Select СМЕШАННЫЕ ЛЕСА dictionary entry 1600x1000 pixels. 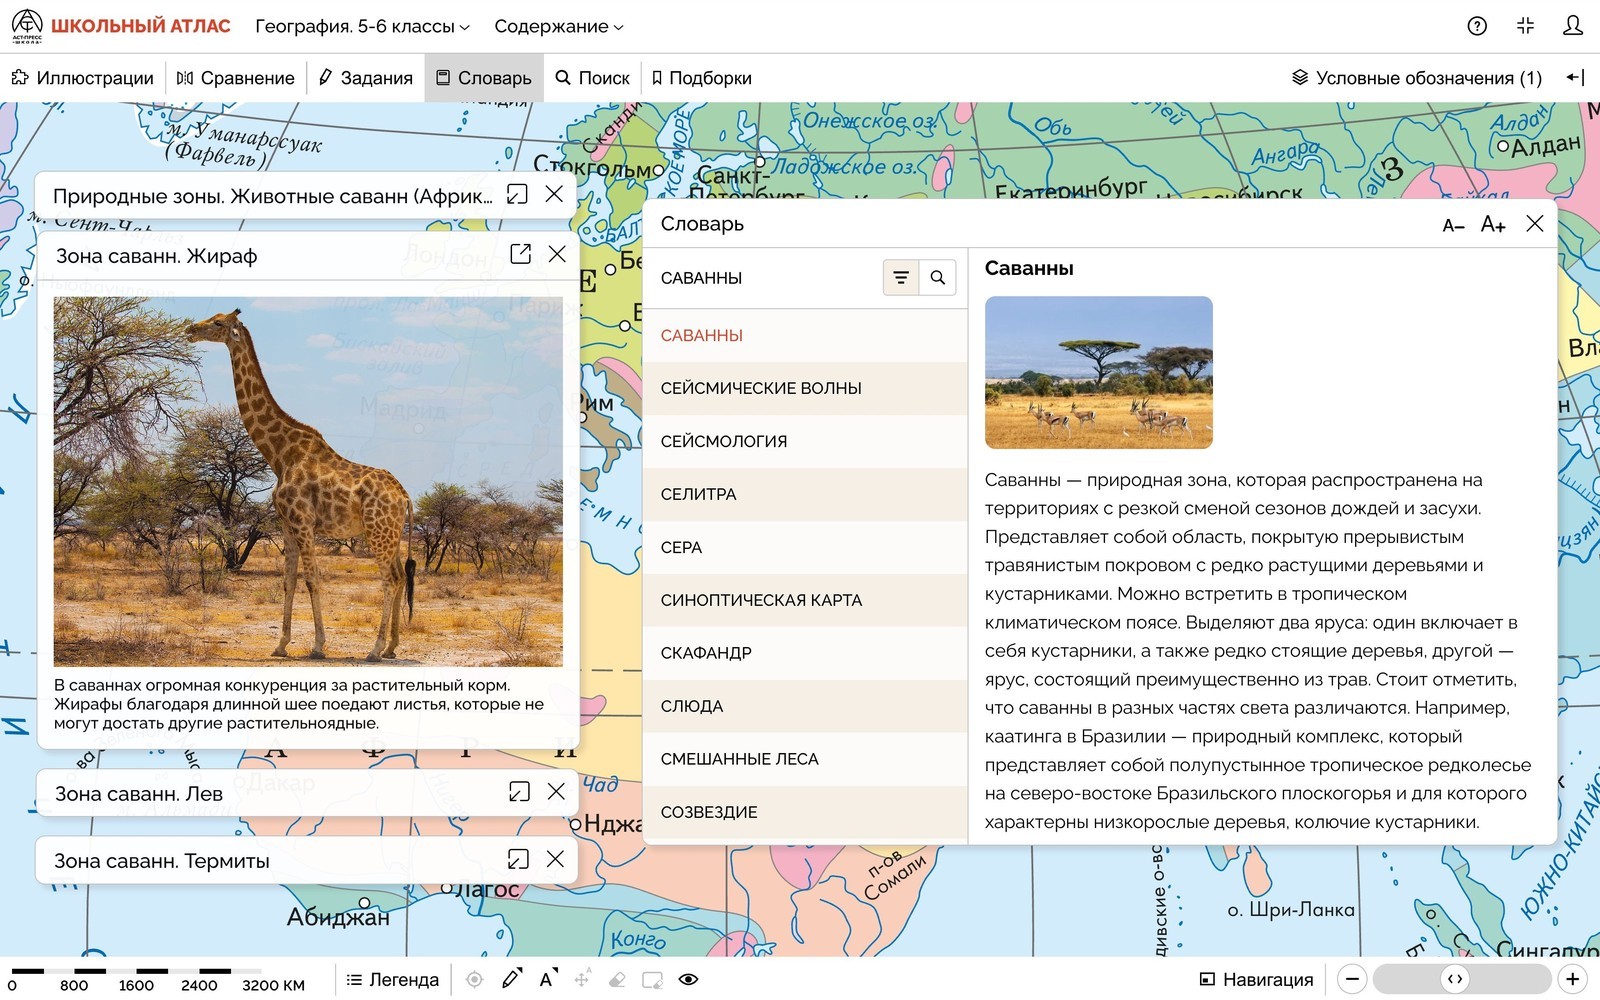(805, 760)
